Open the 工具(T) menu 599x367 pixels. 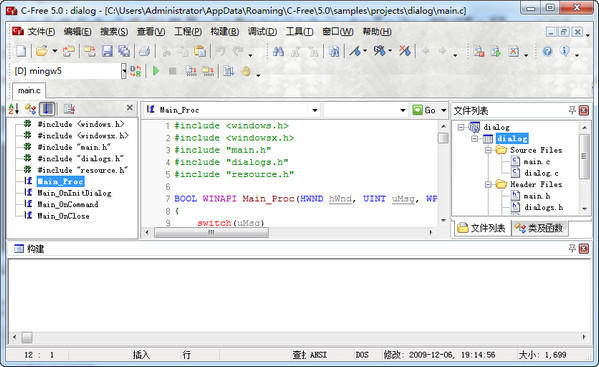(300, 32)
